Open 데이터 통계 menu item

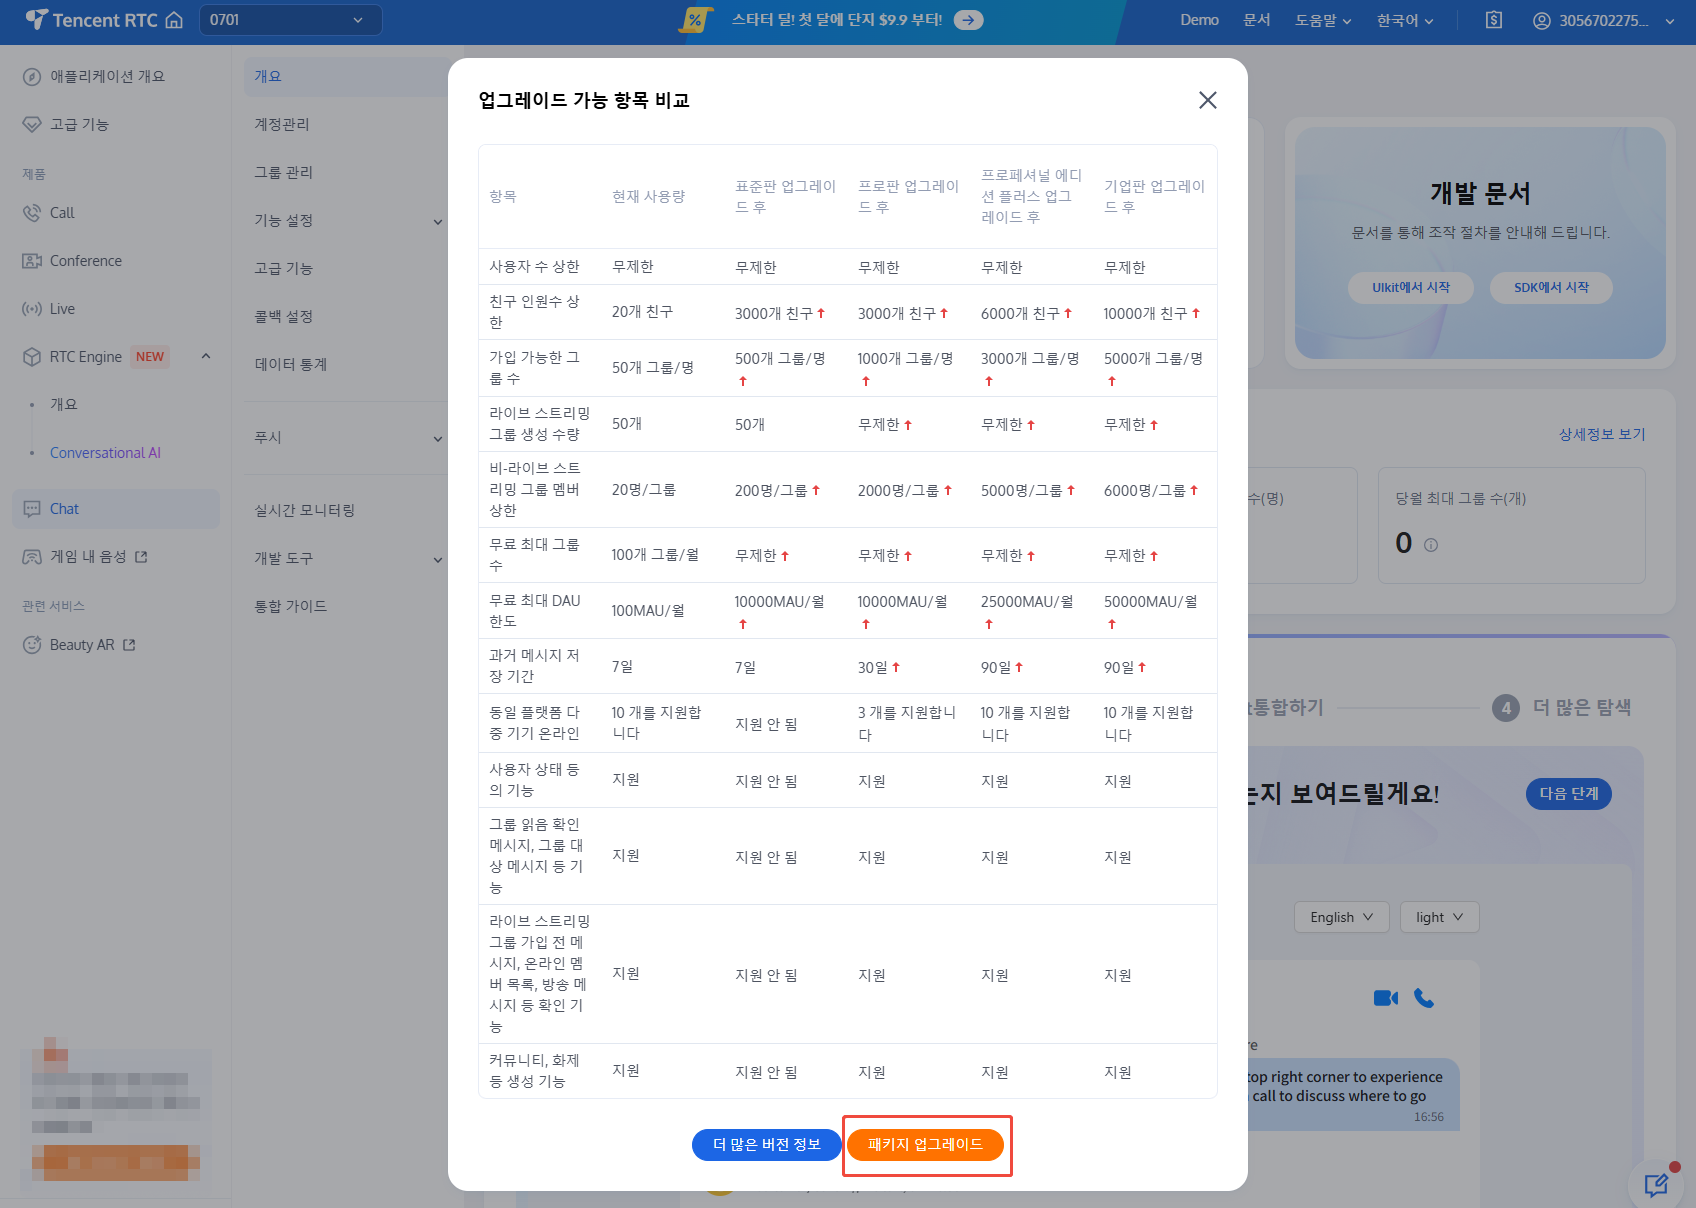click(291, 365)
